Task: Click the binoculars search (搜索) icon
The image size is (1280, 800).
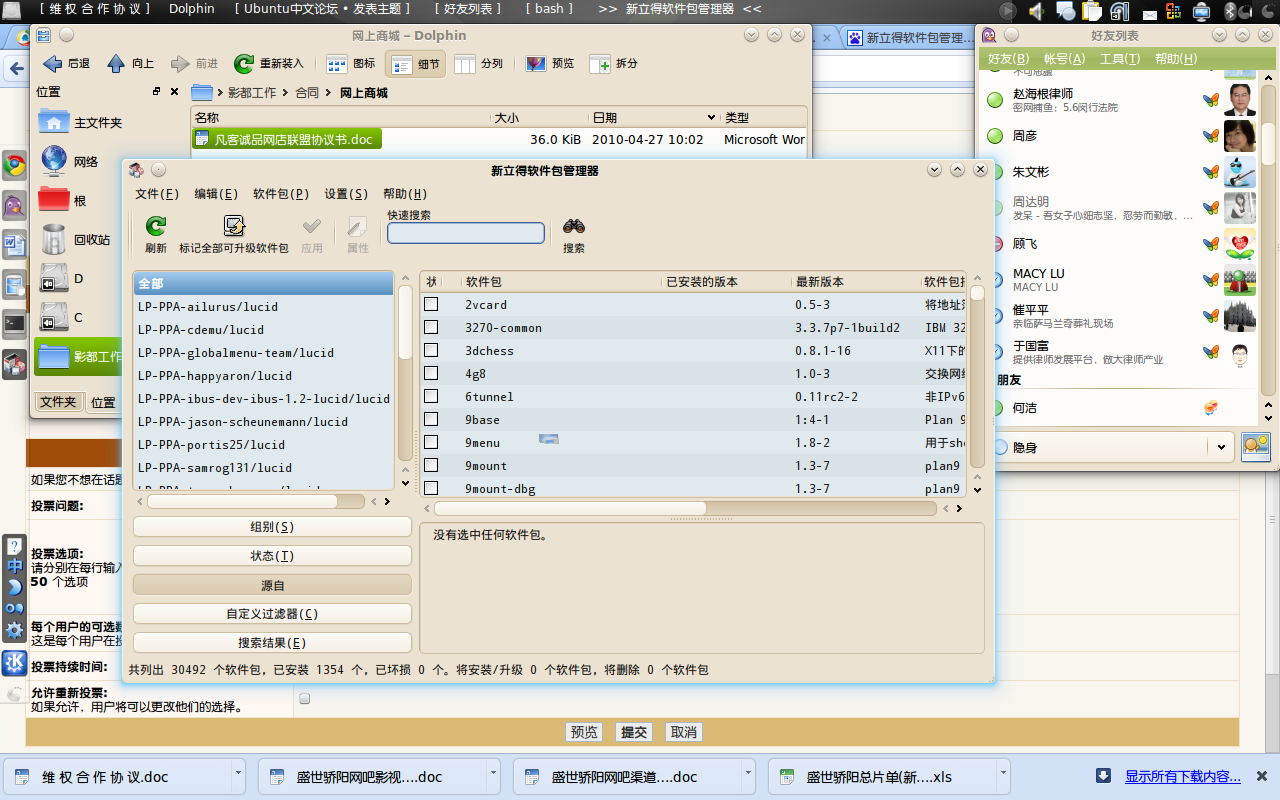Action: [574, 226]
